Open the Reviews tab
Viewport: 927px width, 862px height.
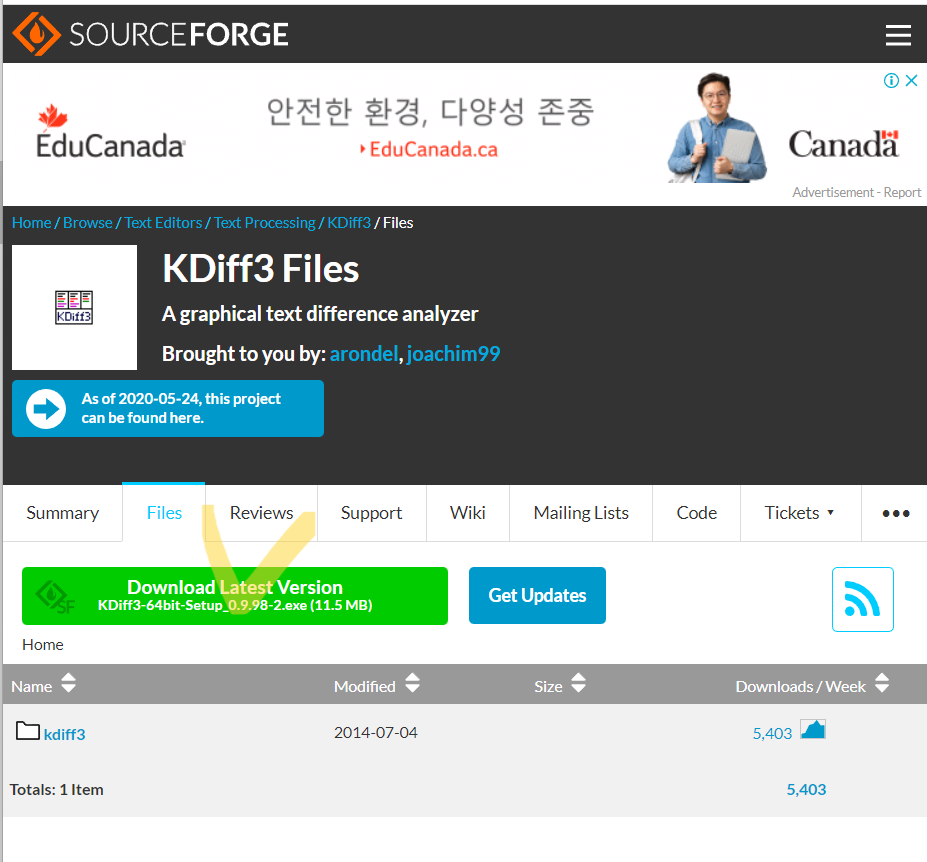[261, 513]
